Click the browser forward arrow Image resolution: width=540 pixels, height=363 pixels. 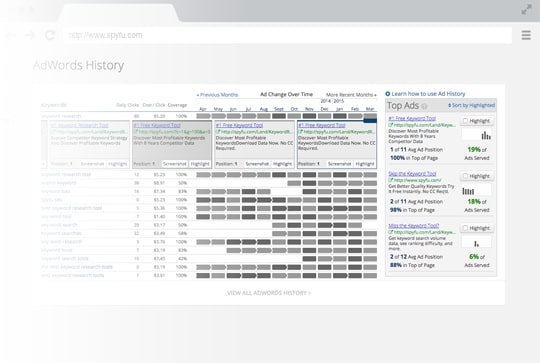click(30, 35)
